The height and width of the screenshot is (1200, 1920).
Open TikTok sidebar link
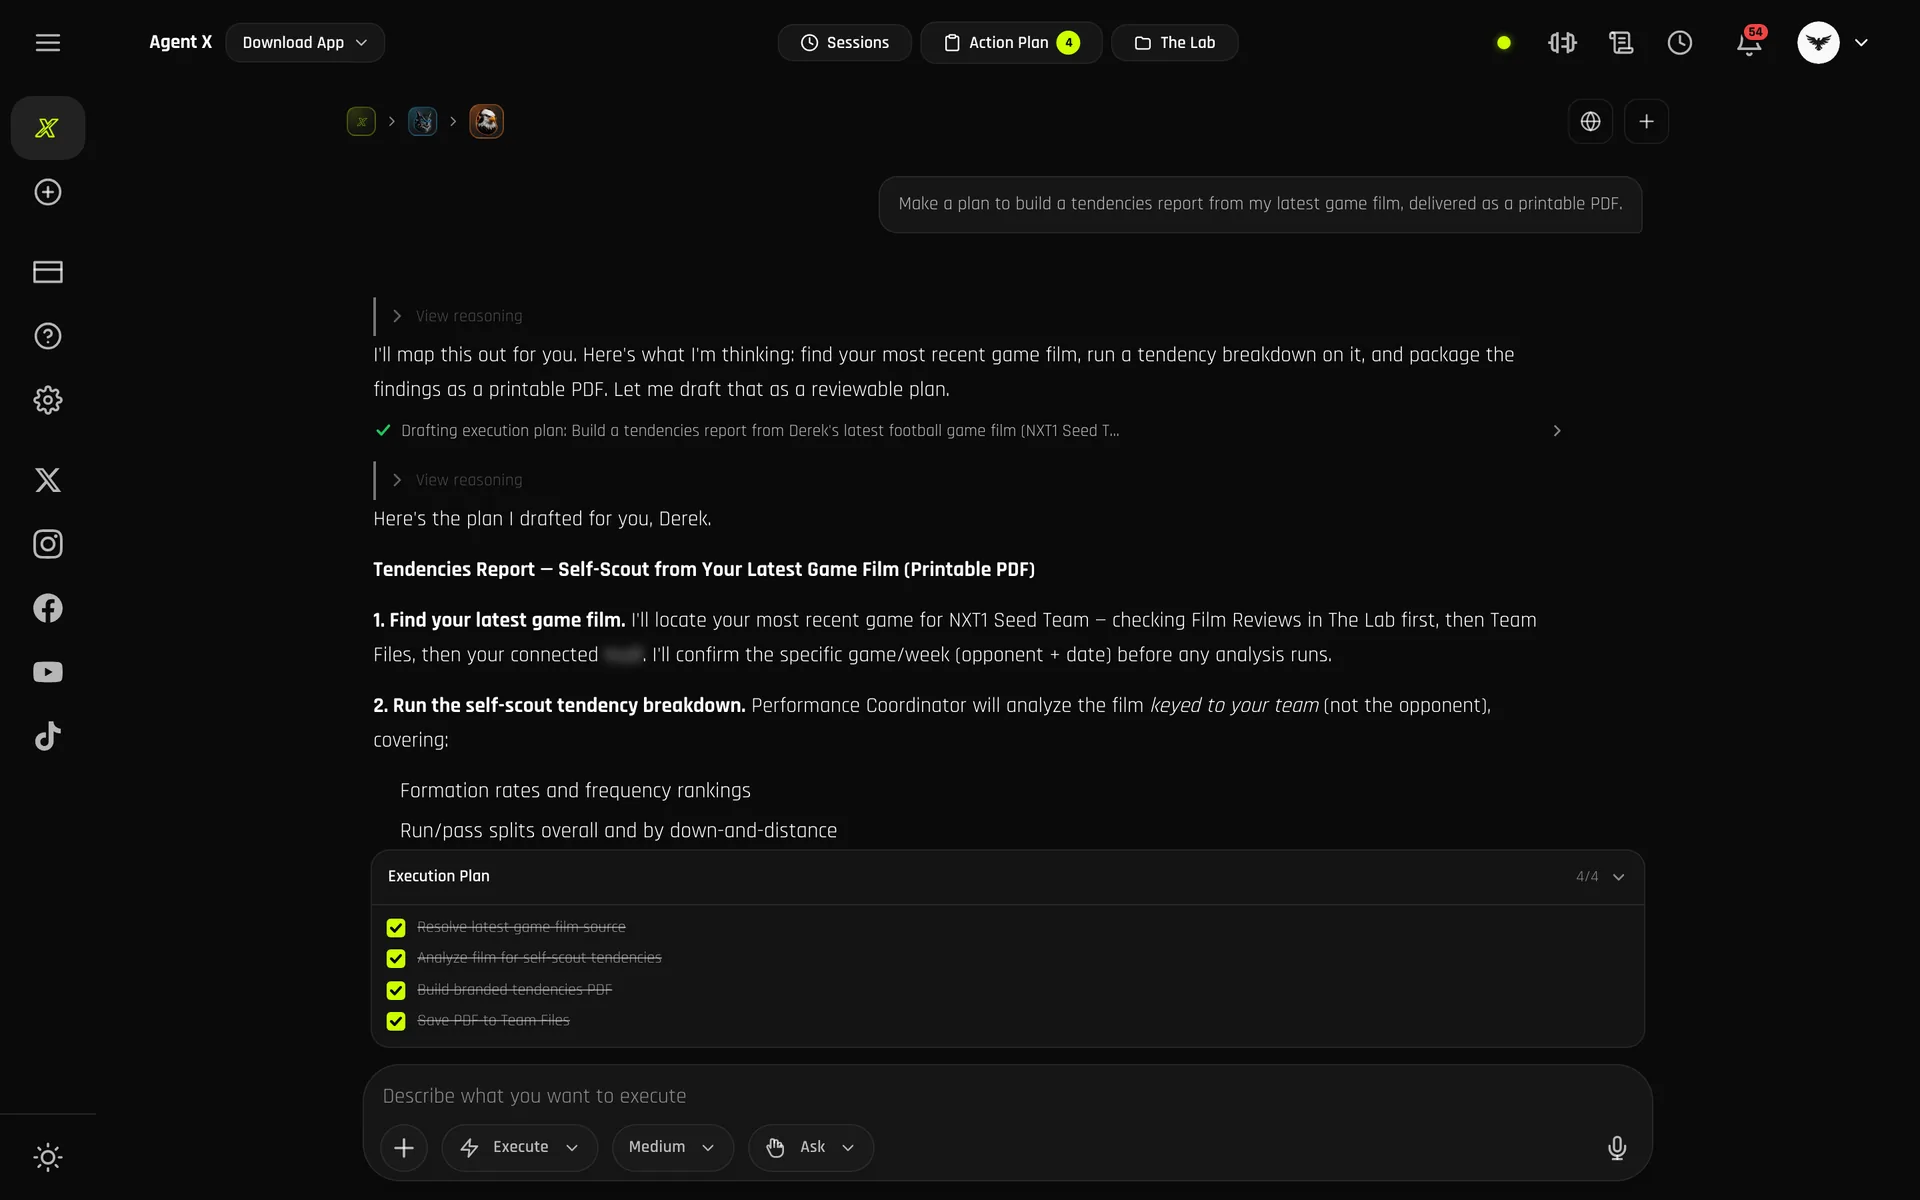tap(48, 736)
